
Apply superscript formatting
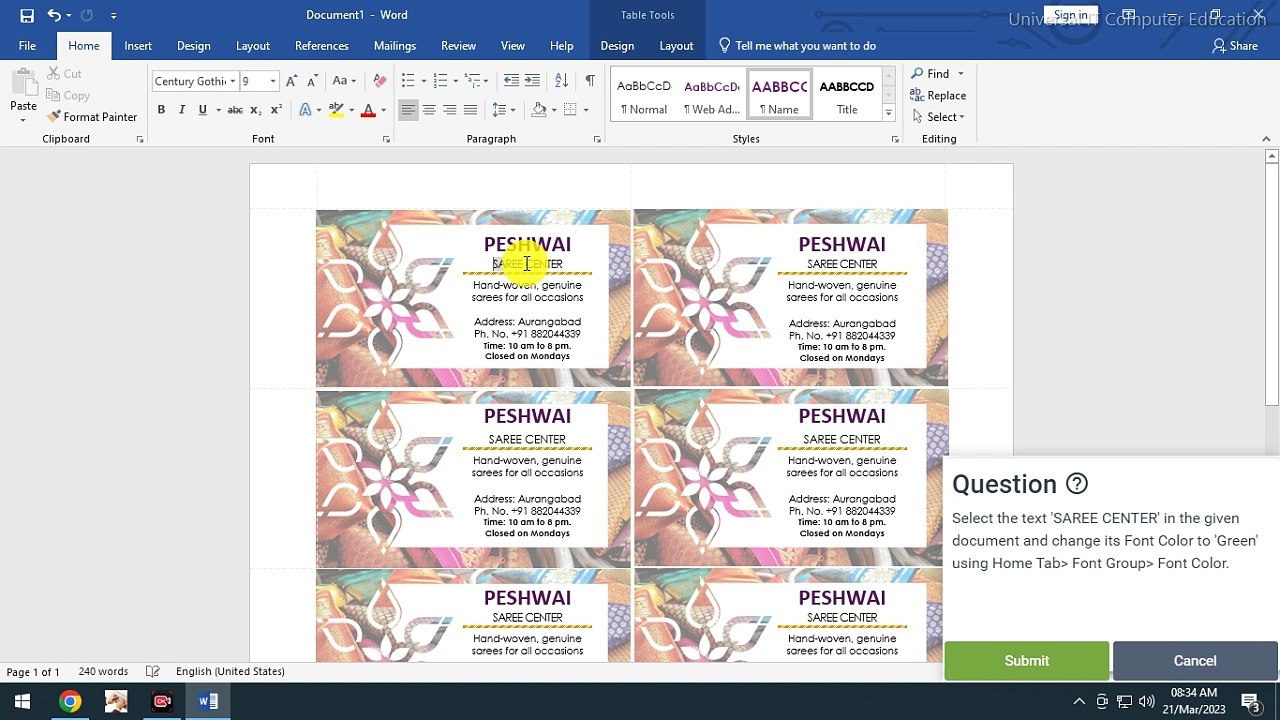click(276, 110)
